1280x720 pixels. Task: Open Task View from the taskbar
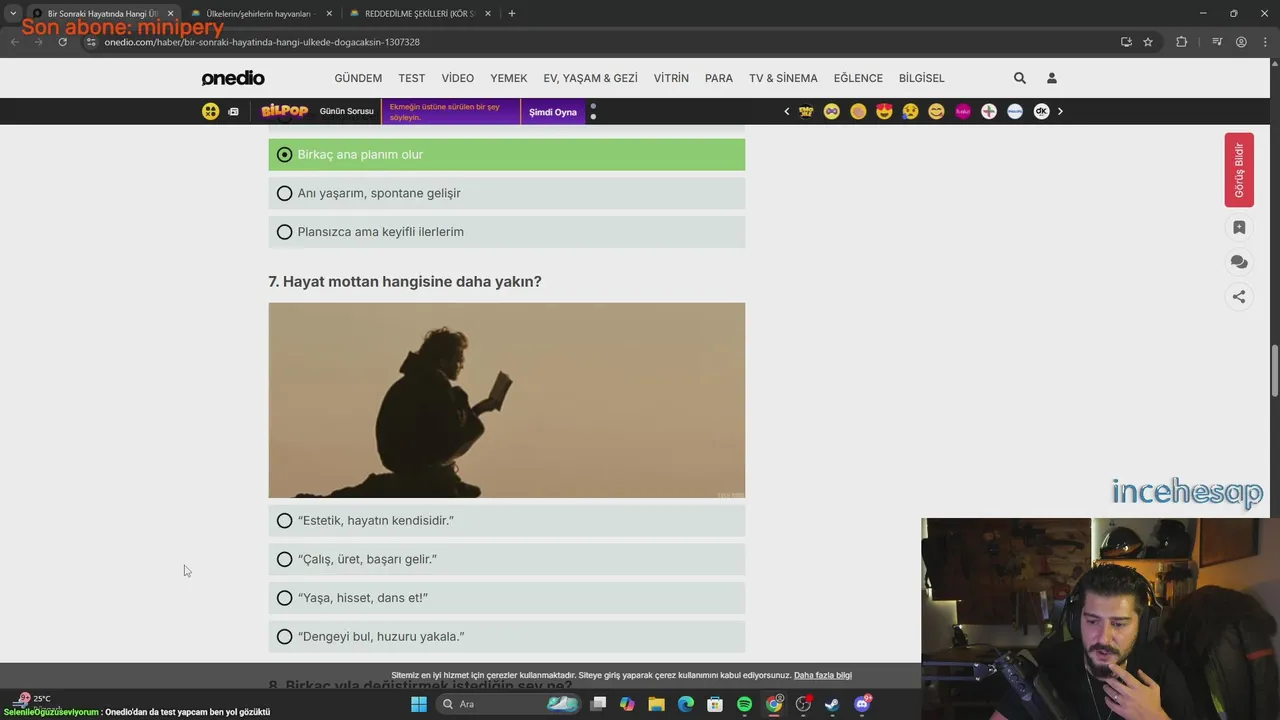pos(598,704)
